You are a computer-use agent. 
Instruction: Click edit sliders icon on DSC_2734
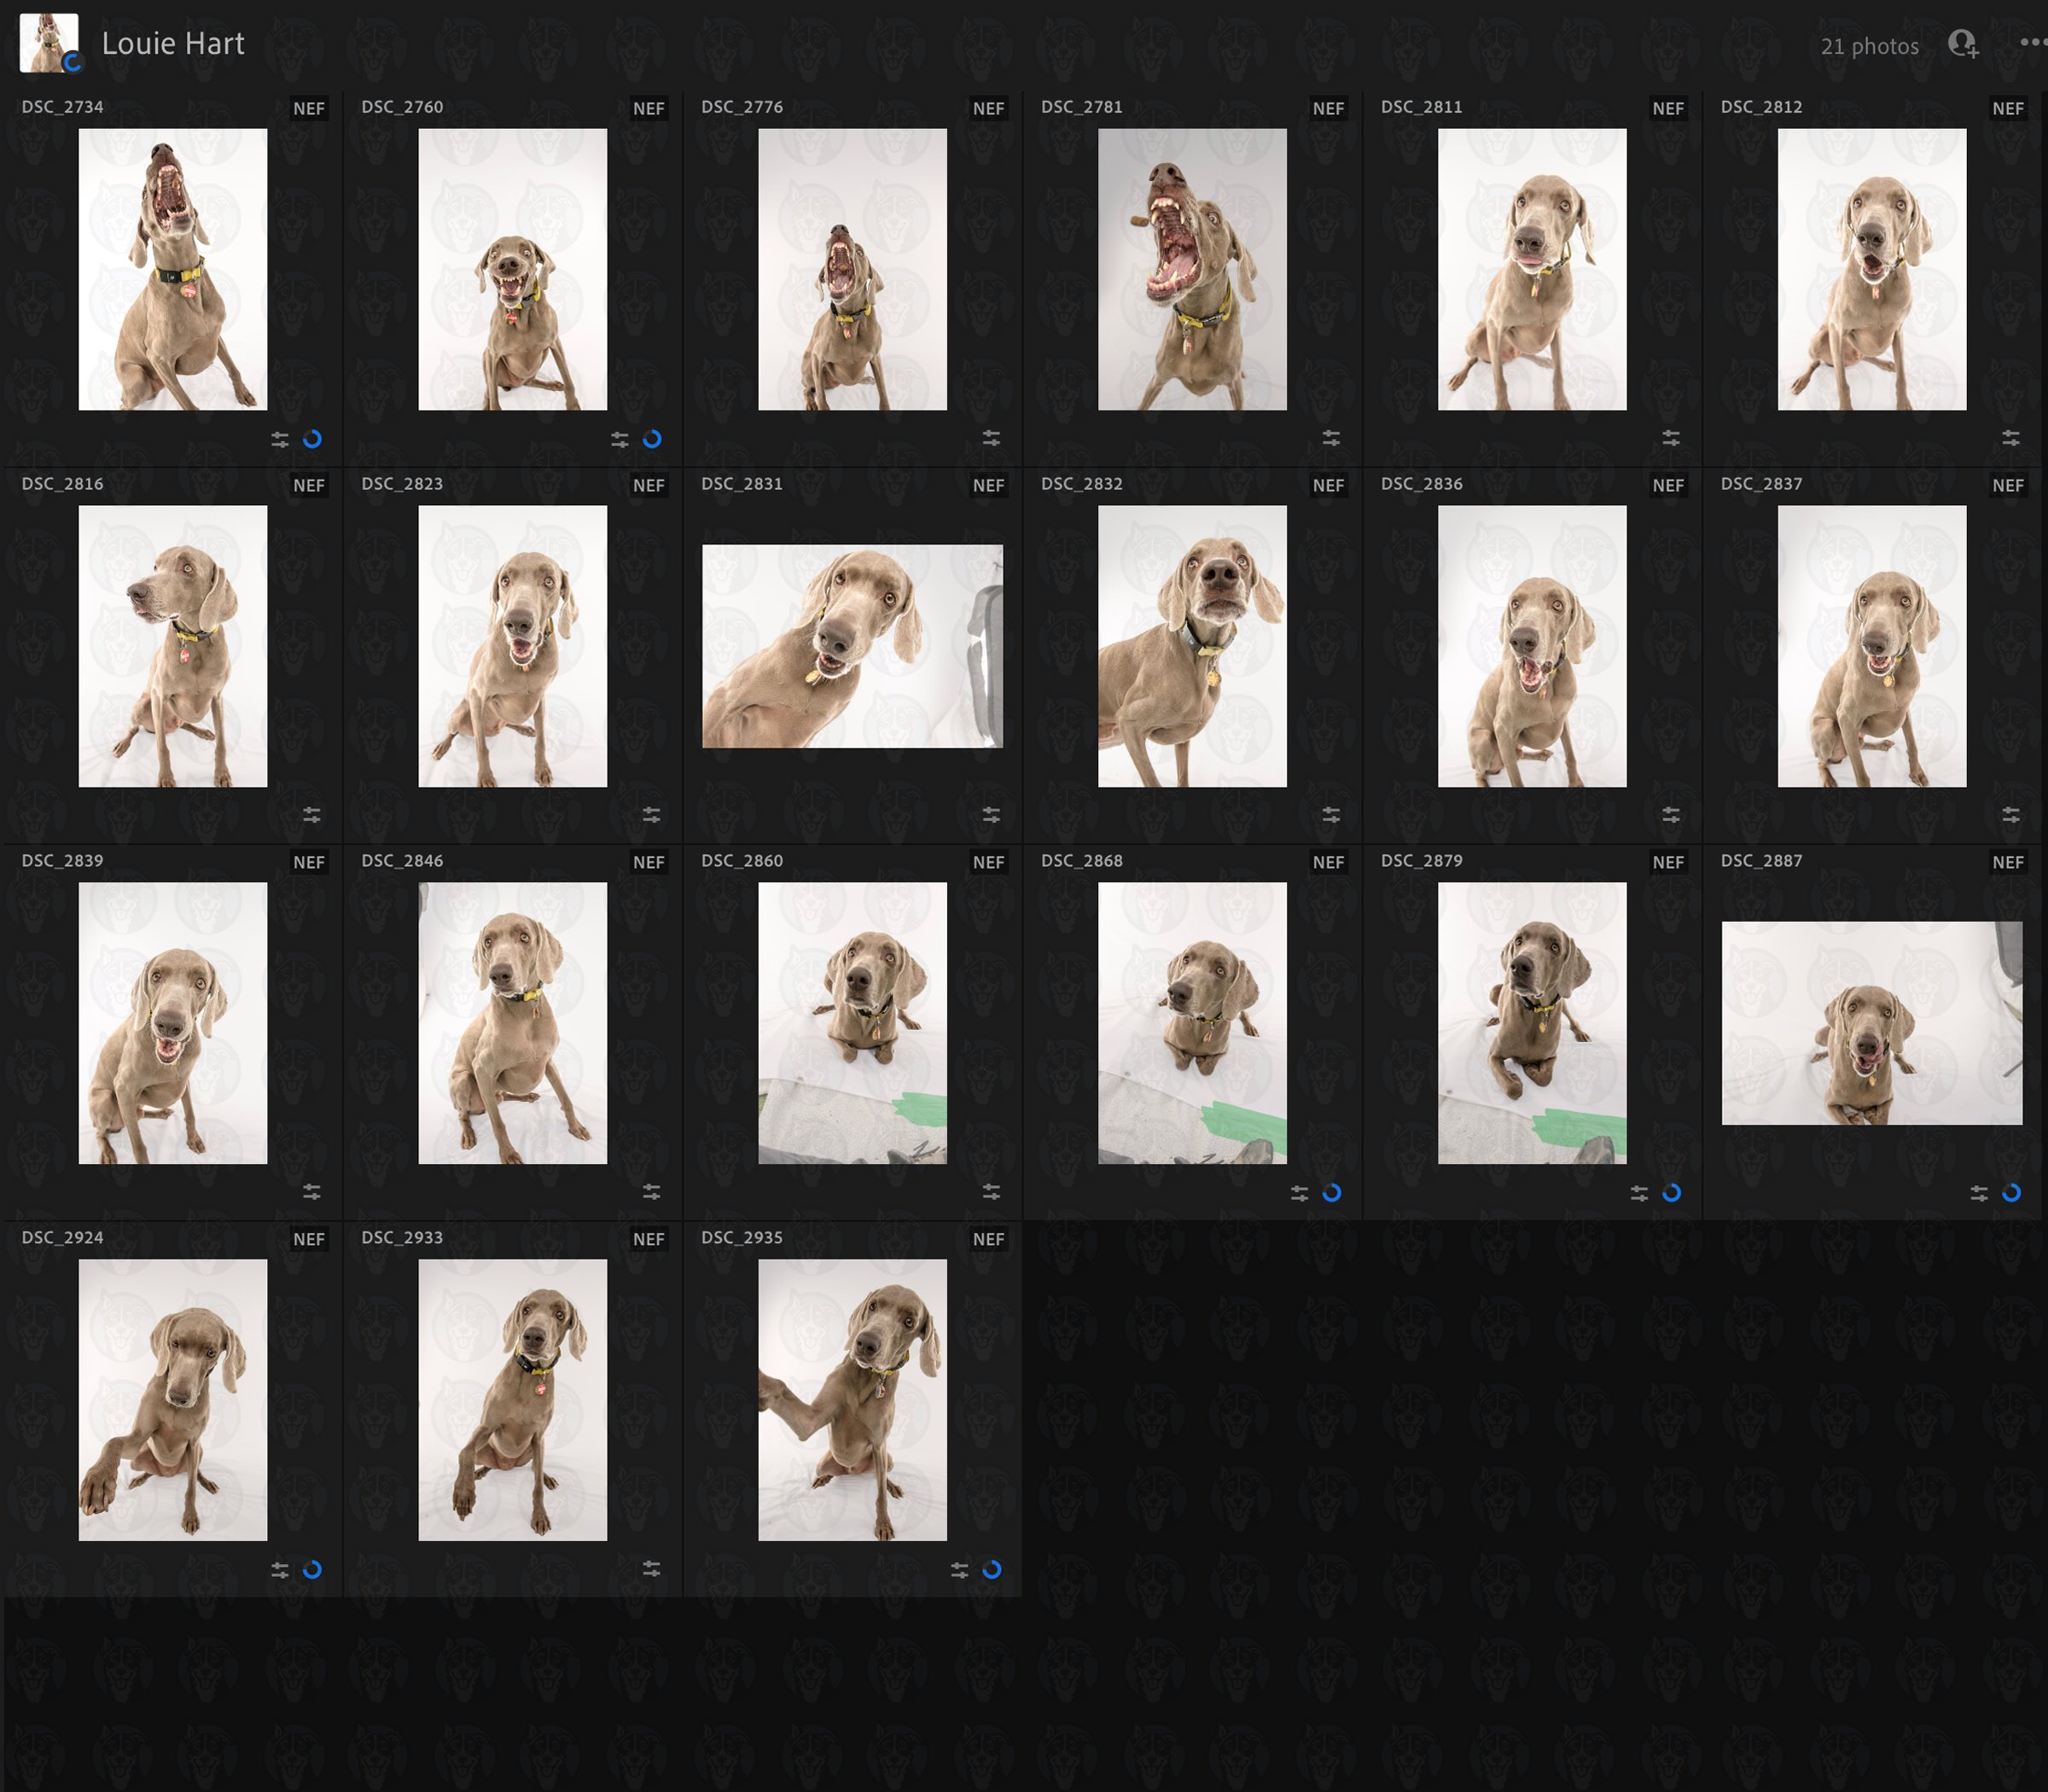point(280,439)
